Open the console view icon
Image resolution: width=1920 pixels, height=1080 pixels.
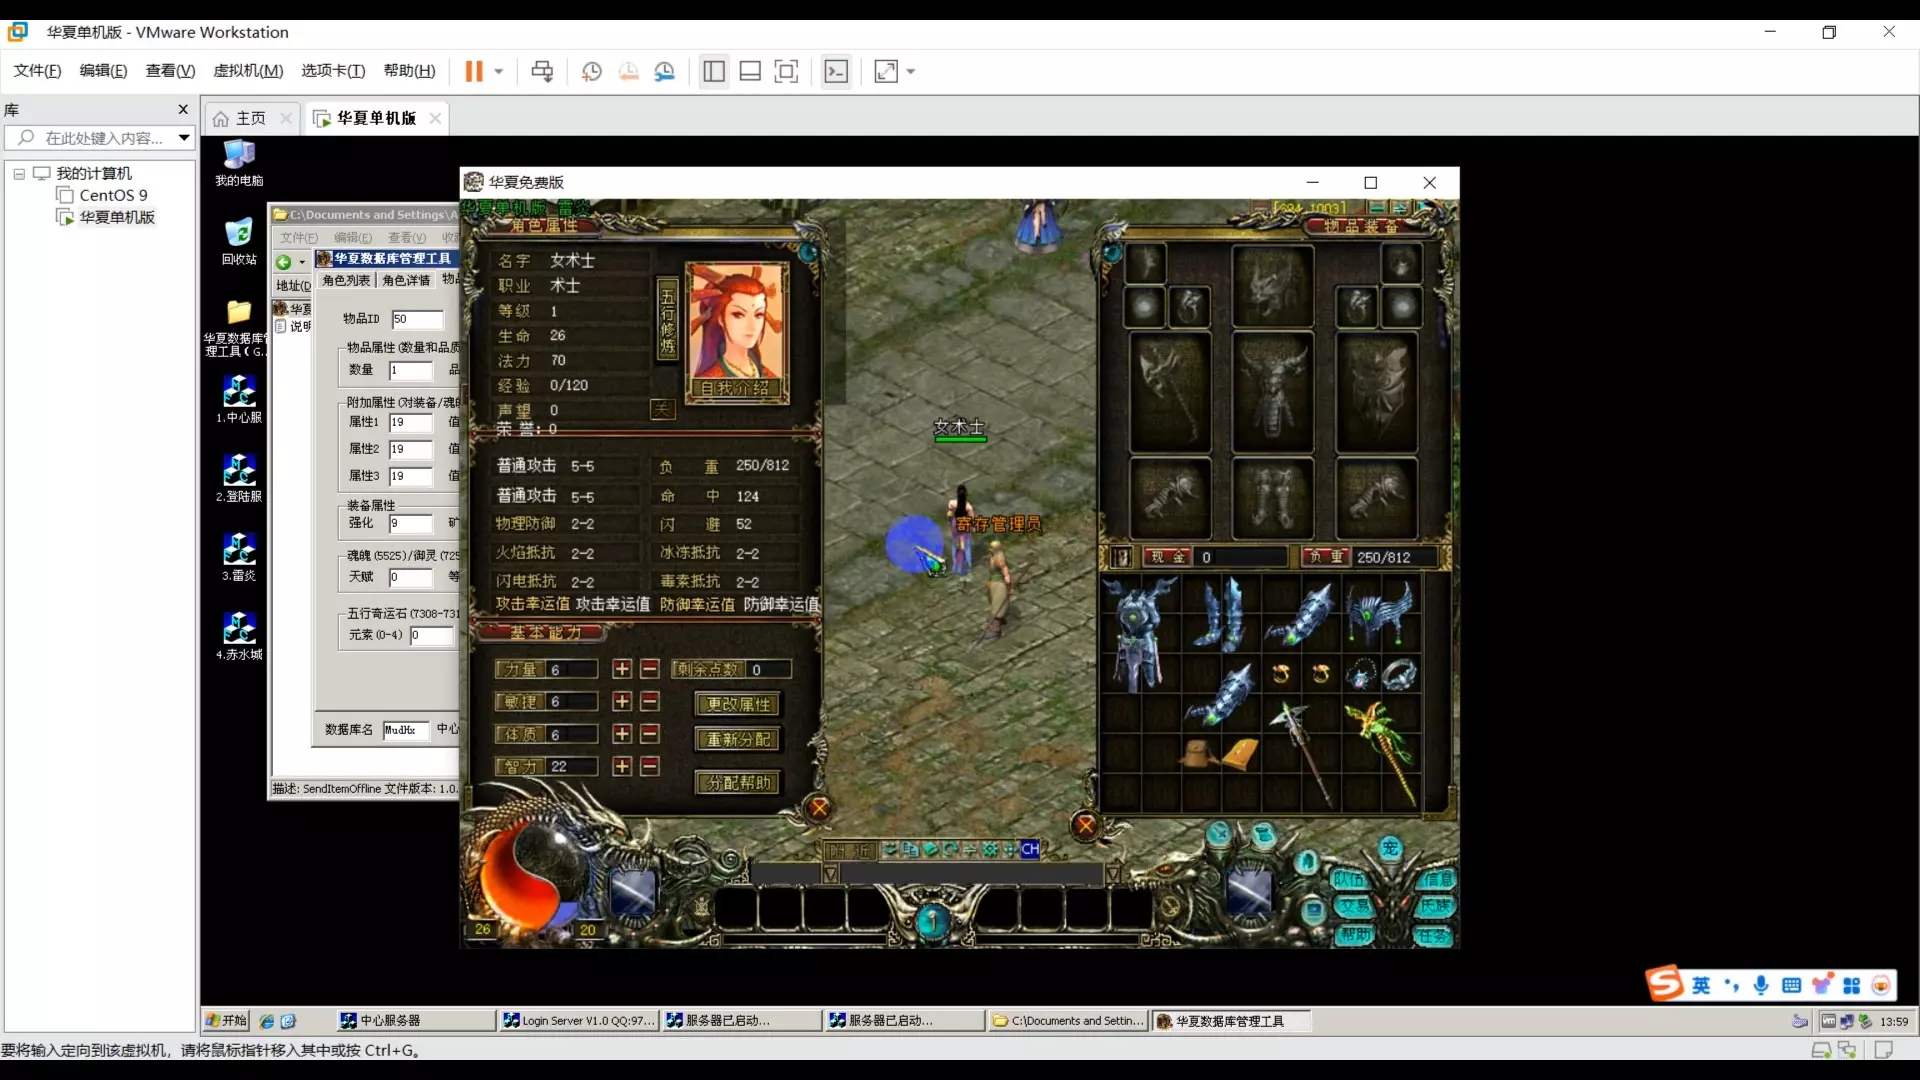[x=836, y=71]
